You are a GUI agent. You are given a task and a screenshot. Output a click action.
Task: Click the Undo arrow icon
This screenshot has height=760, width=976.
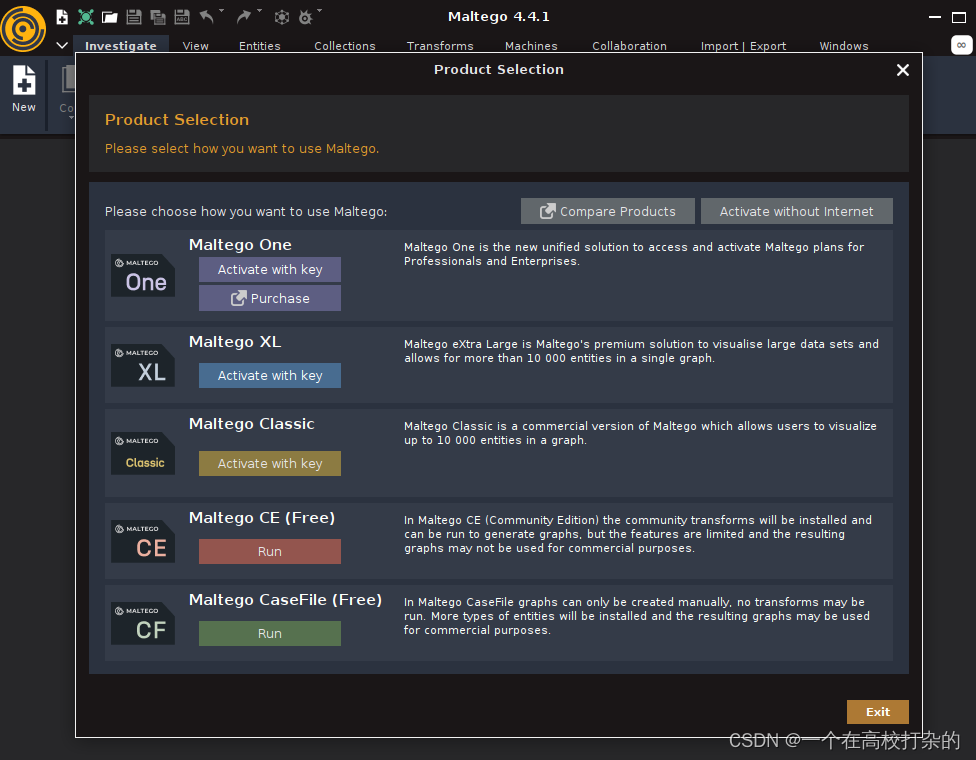[x=207, y=17]
